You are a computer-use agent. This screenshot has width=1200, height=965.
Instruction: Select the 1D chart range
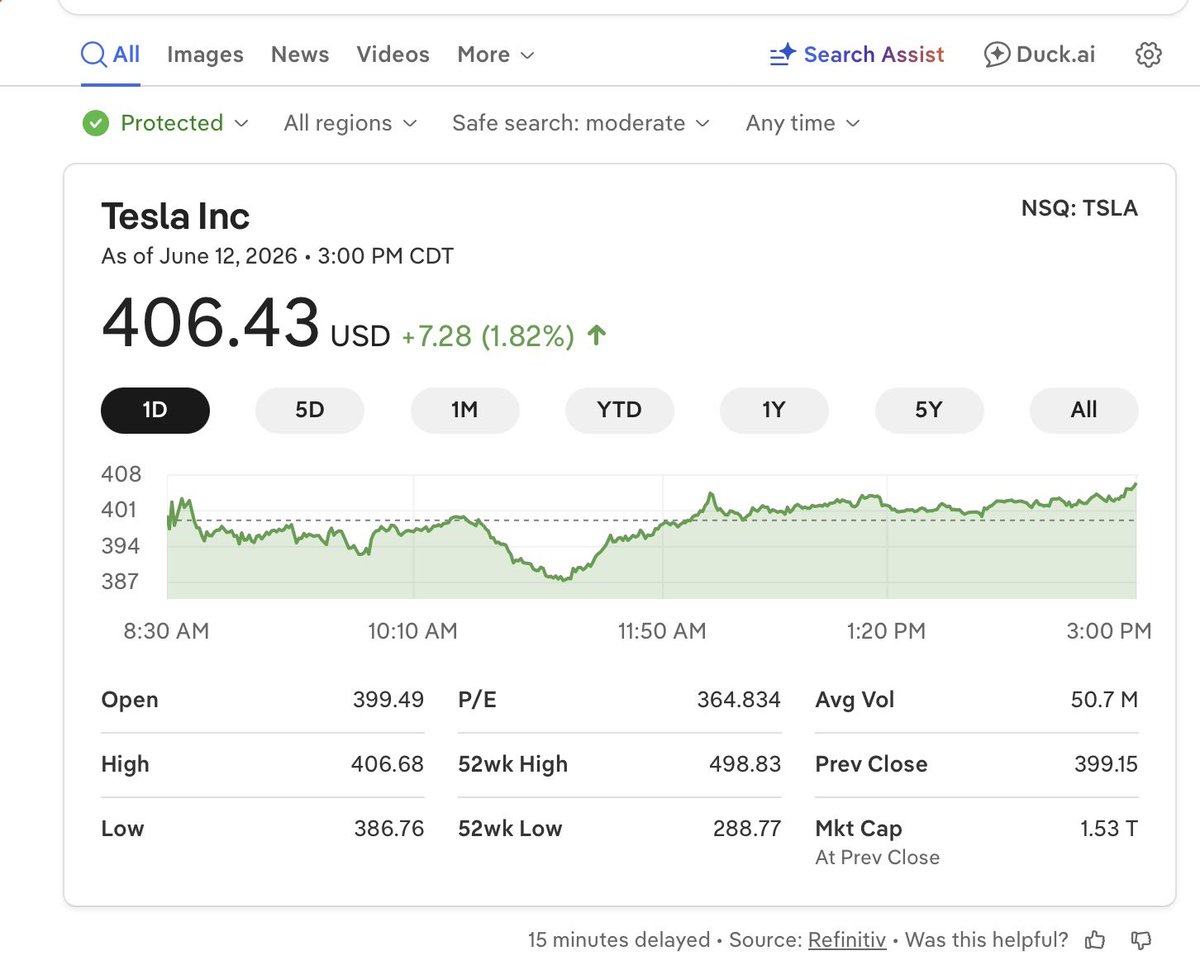(155, 410)
